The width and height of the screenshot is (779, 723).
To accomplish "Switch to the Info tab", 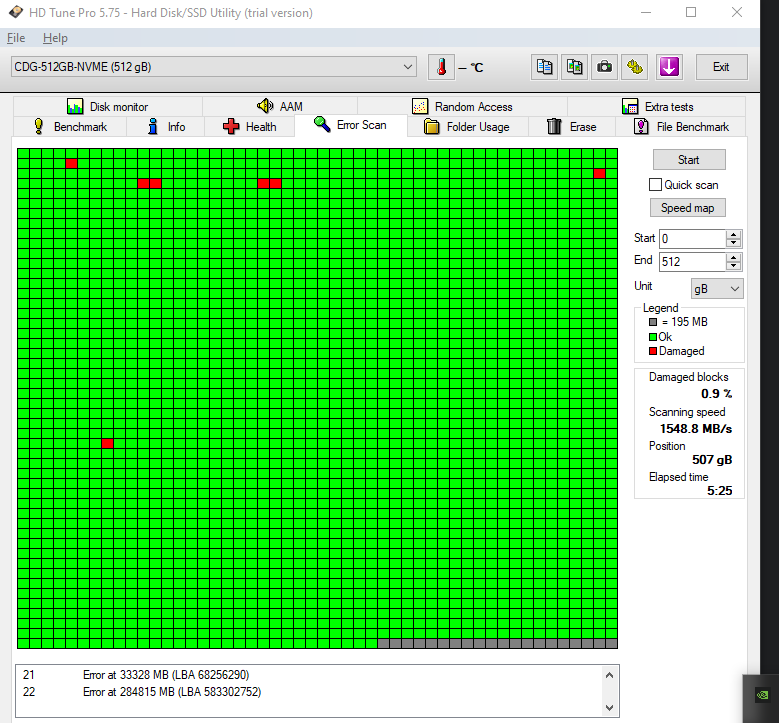I will pyautogui.click(x=166, y=127).
